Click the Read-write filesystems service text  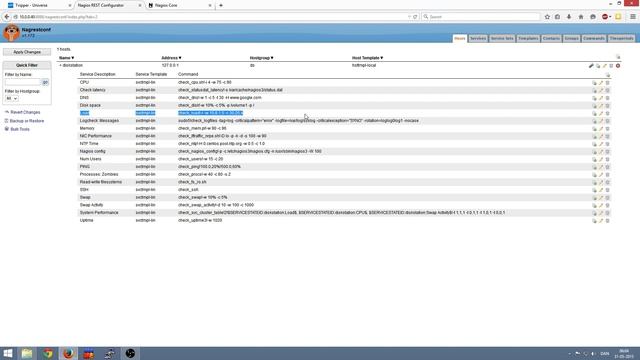point(100,182)
